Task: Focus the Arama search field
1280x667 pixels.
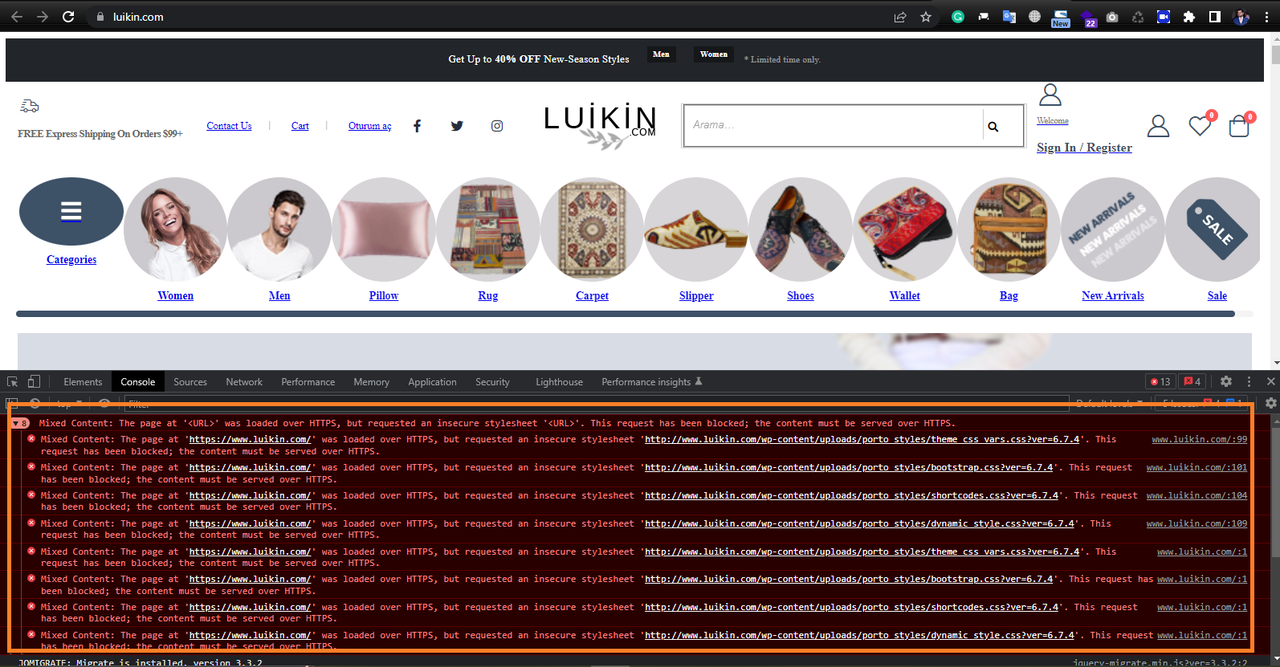Action: pyautogui.click(x=834, y=126)
